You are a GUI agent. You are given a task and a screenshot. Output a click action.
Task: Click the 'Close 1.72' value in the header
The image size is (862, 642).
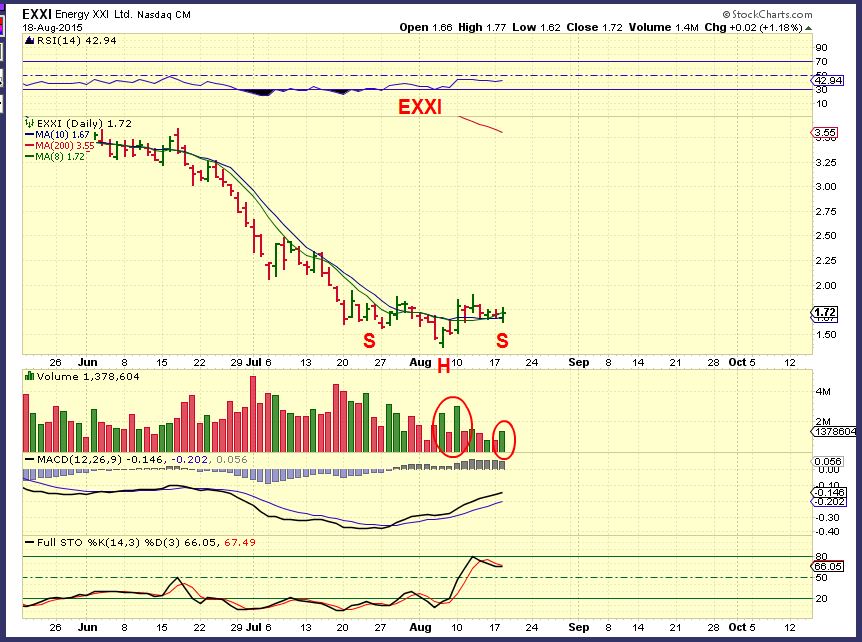coord(594,27)
